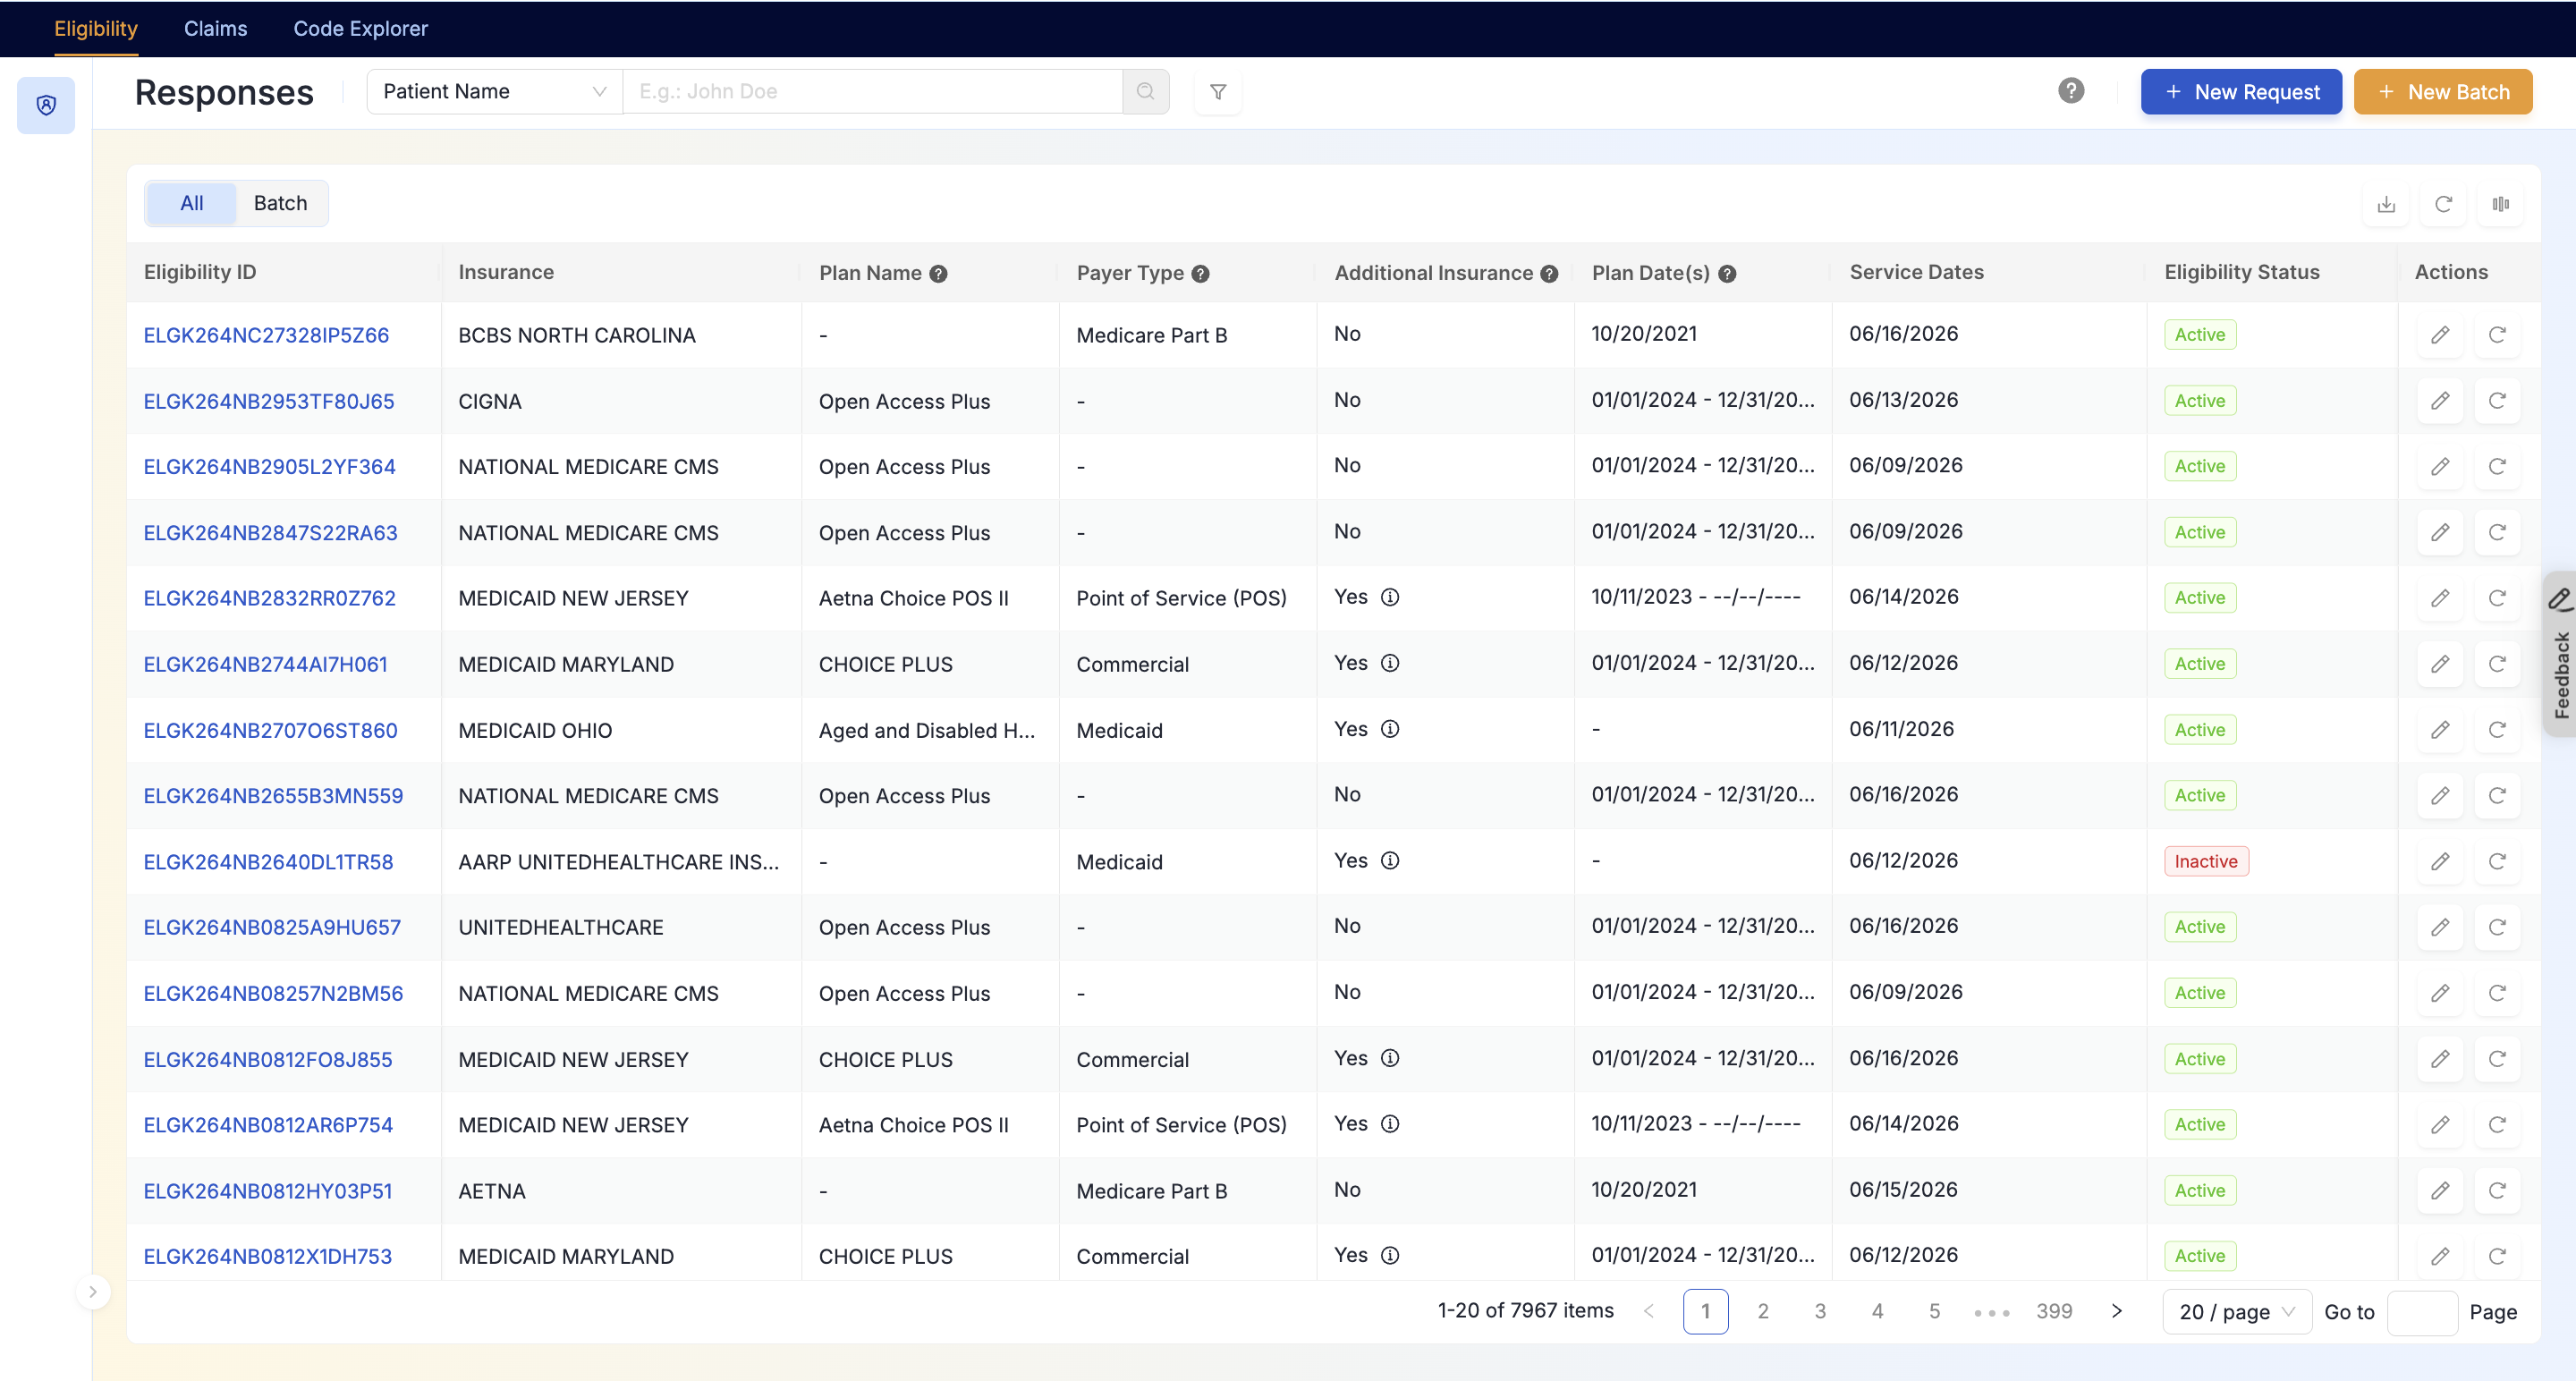This screenshot has height=1381, width=2576.
Task: Open eligibility ID ELGK264NB08257N2BM56 link
Action: (x=274, y=994)
